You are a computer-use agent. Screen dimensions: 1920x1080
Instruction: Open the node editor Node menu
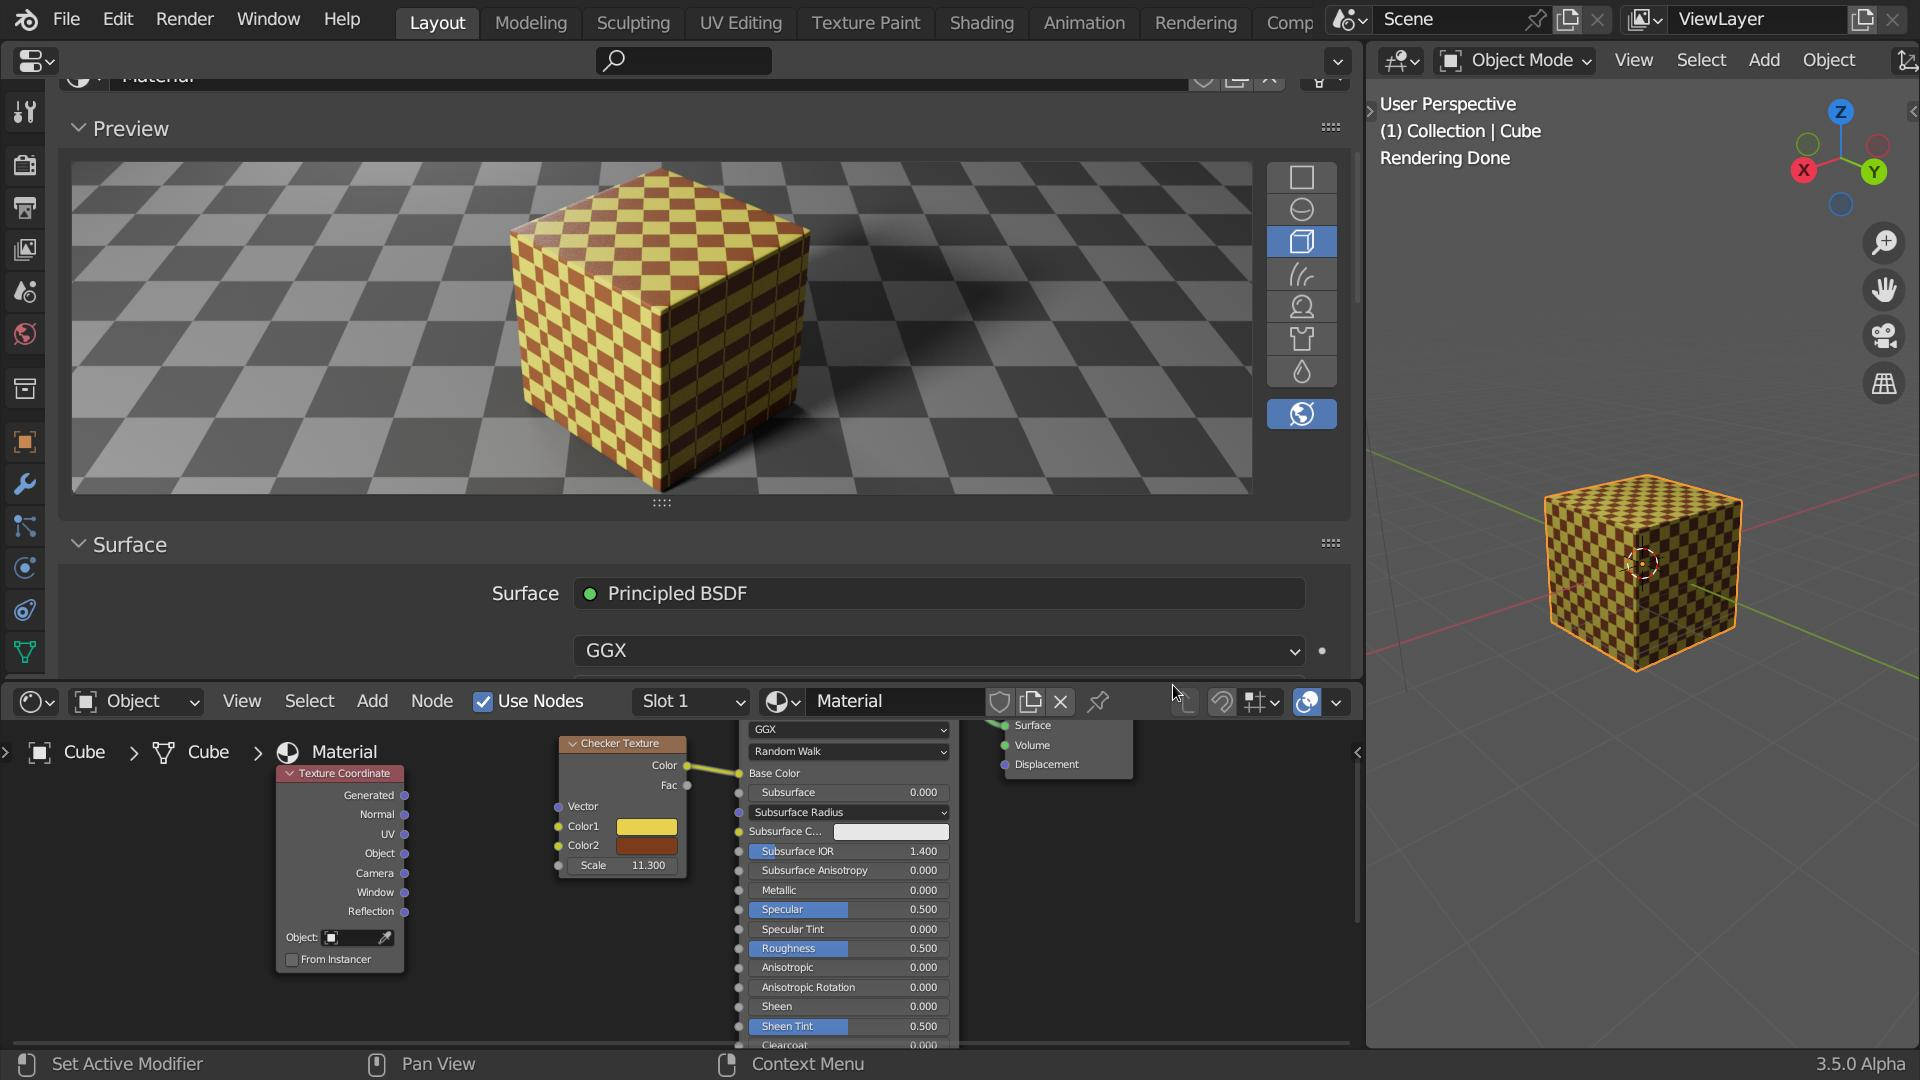(x=431, y=702)
